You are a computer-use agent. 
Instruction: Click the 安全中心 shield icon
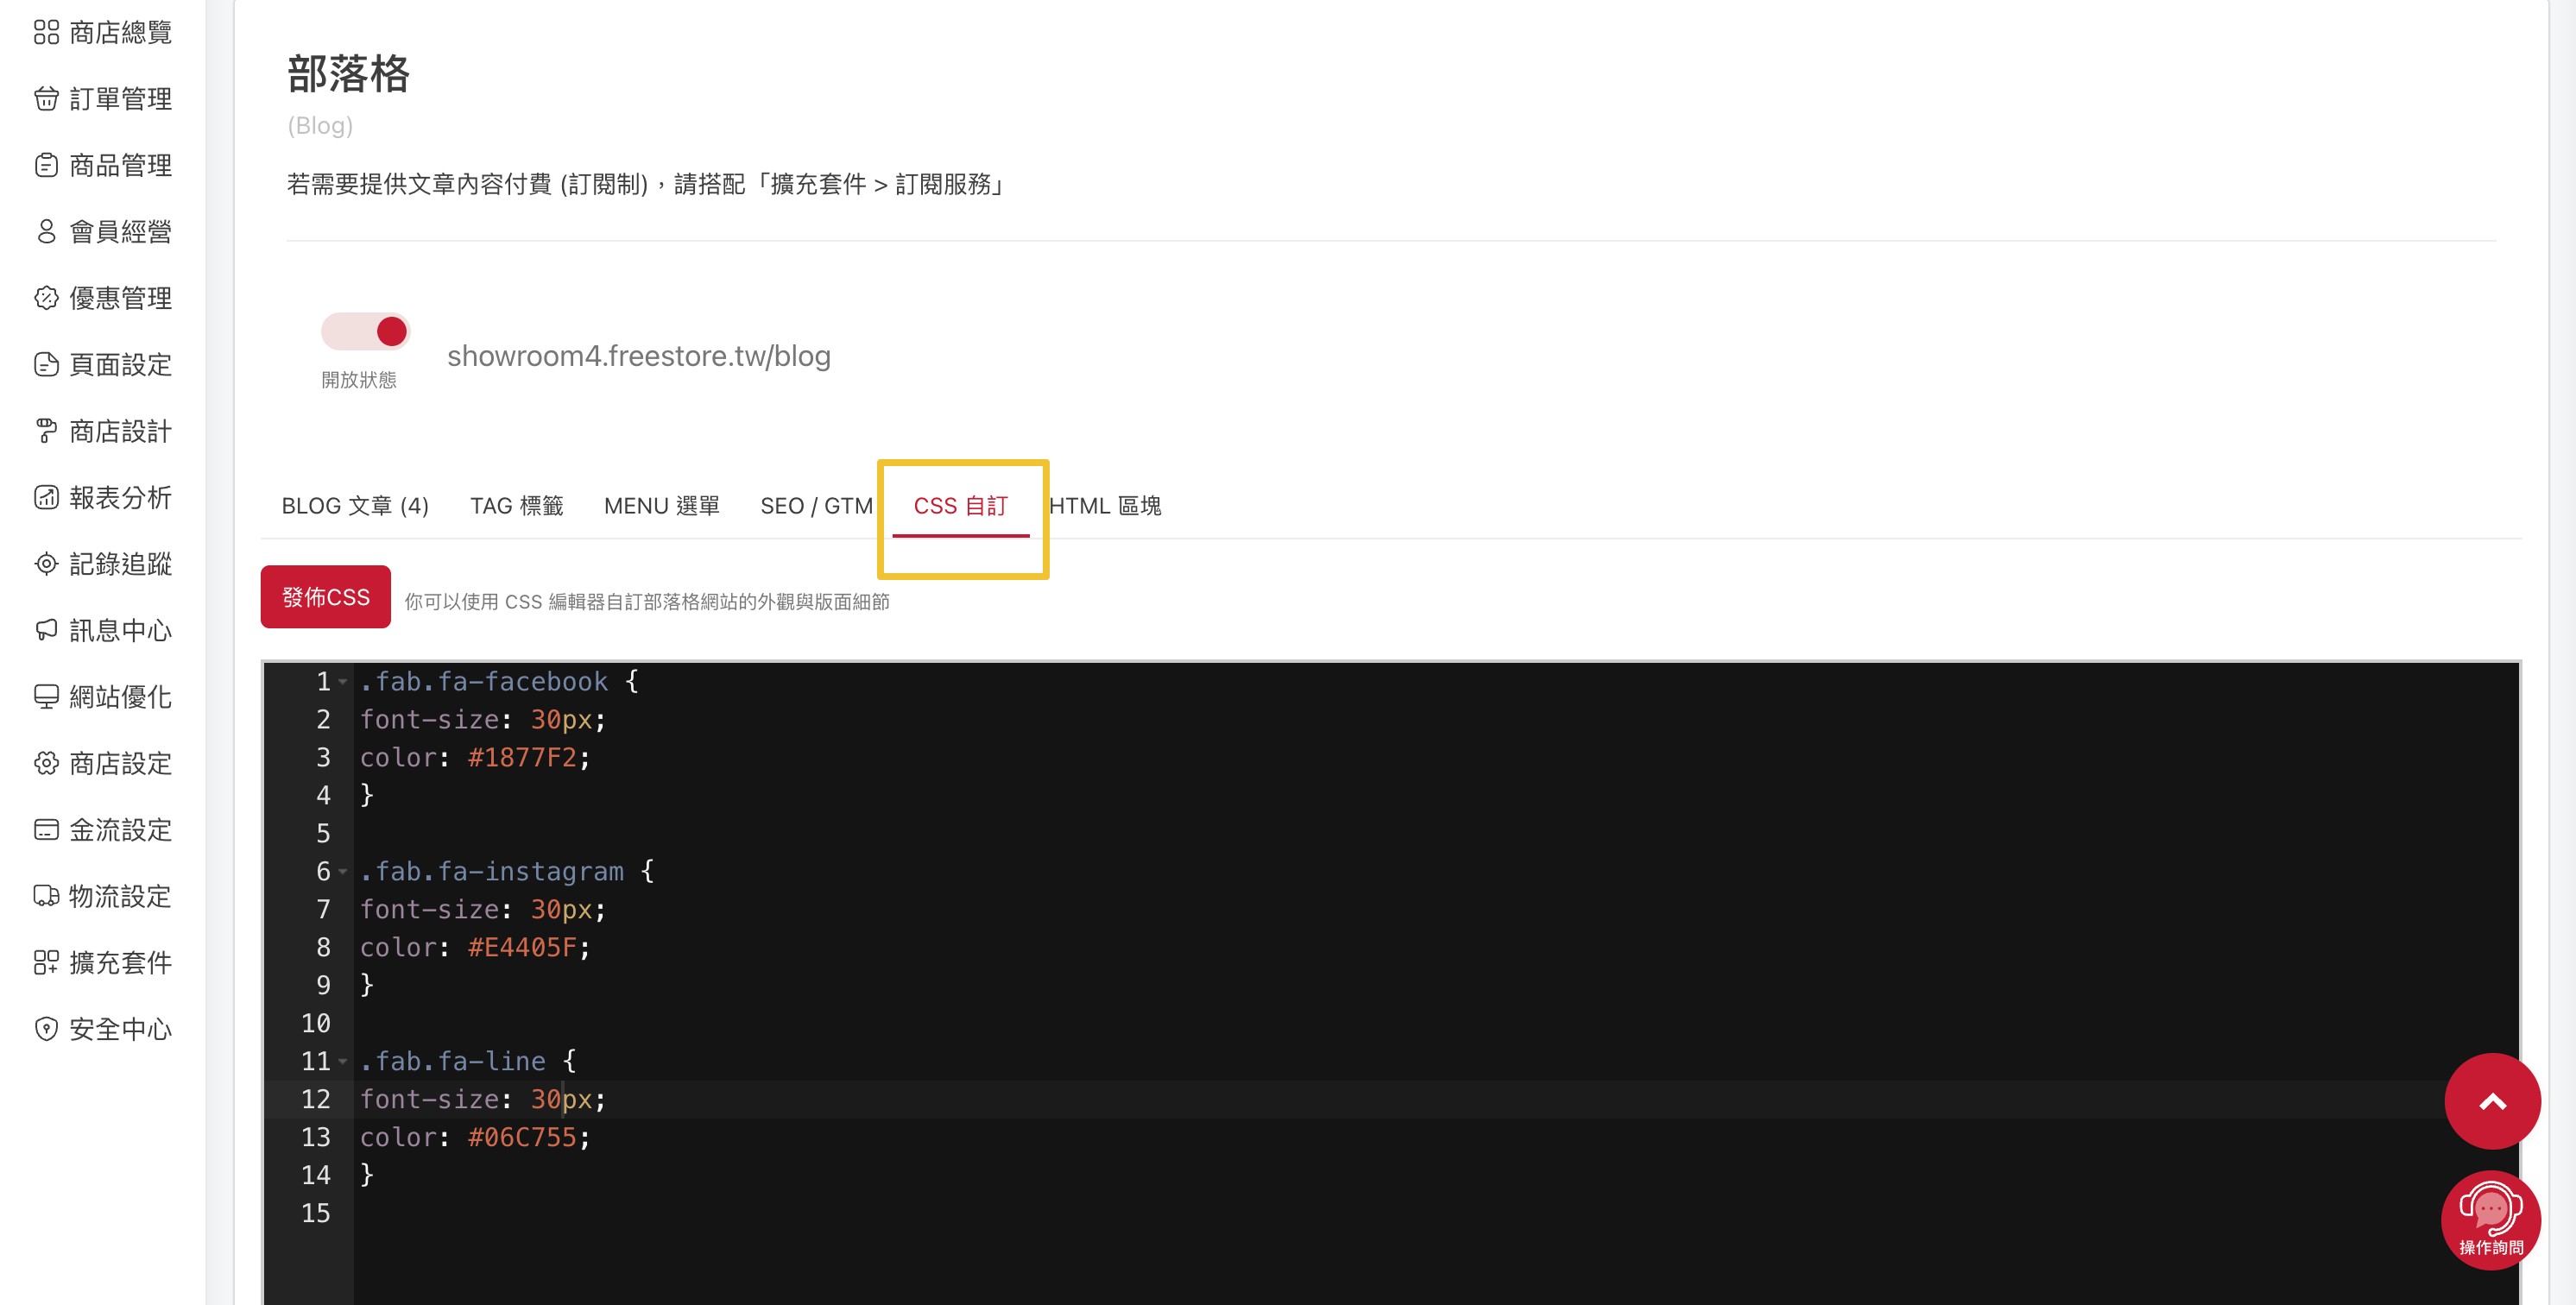coord(46,1029)
